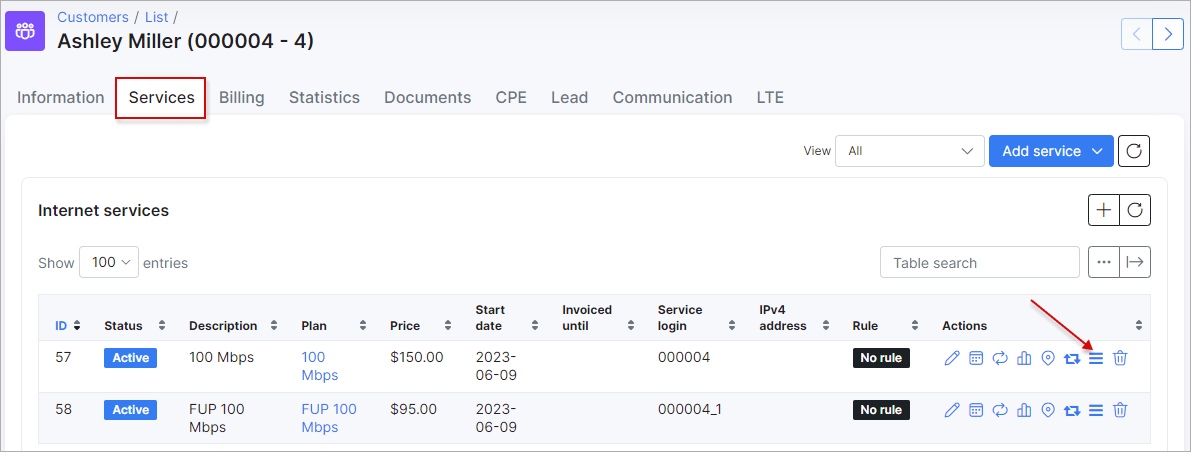Image resolution: width=1191 pixels, height=452 pixels.
Task: Edit service 57 with pencil icon
Action: (952, 358)
